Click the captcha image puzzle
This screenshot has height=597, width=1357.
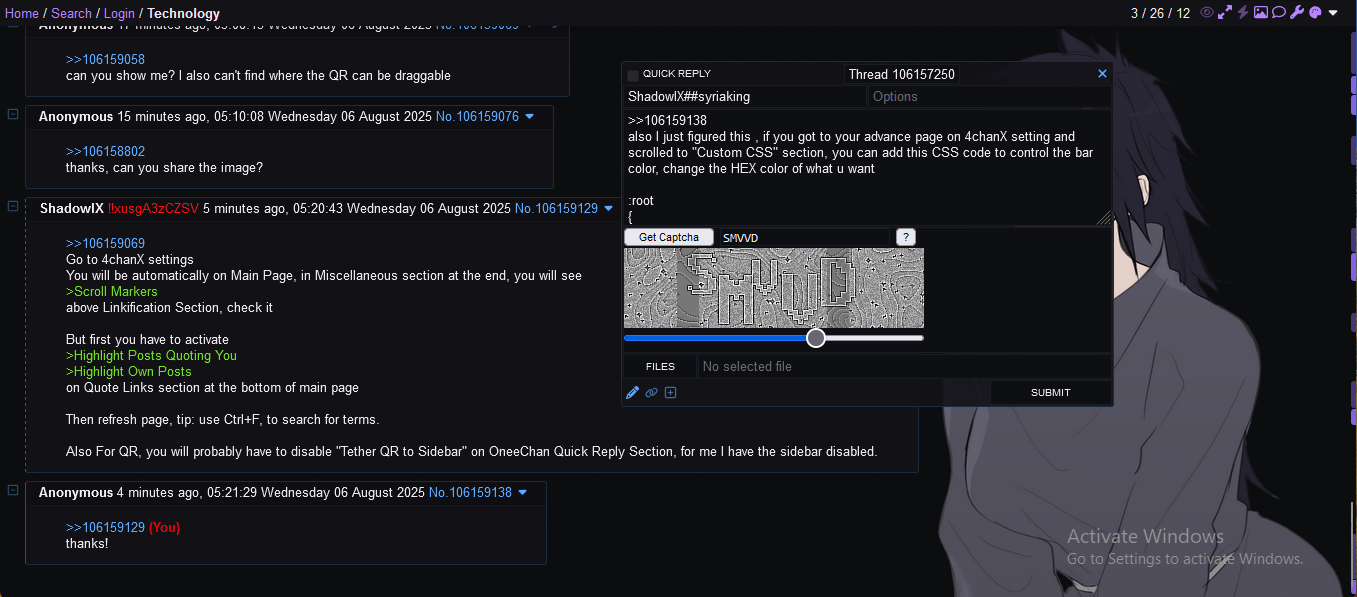[774, 288]
